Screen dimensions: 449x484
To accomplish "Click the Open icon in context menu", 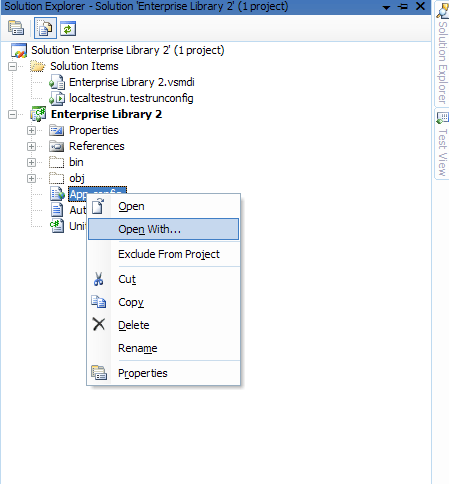I will pyautogui.click(x=98, y=206).
